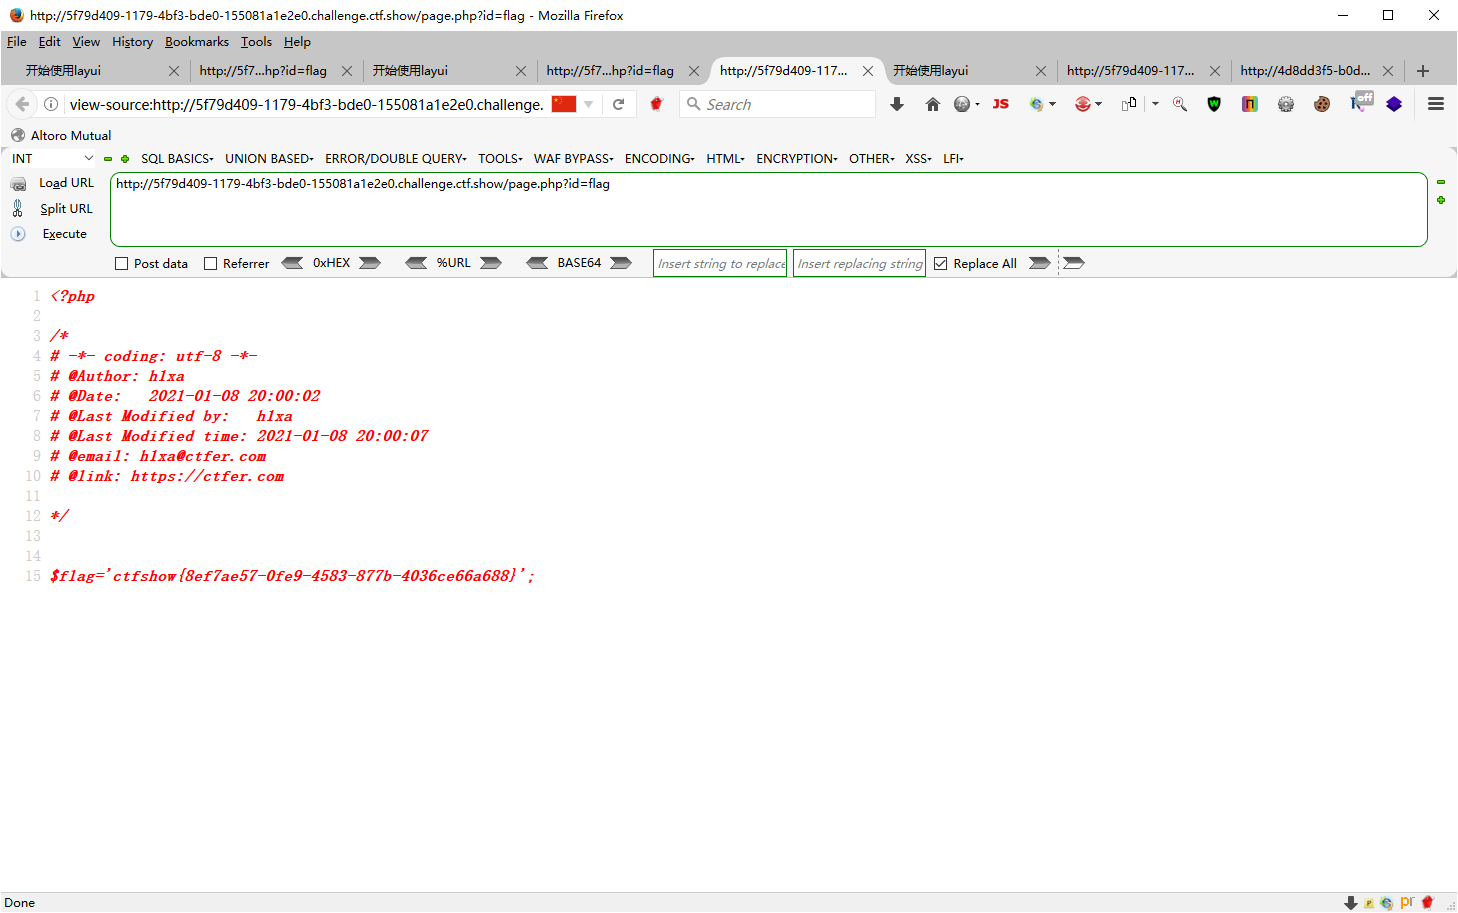Open Firefox Tools menu in menu bar
Image resolution: width=1458 pixels, height=913 pixels.
[256, 42]
